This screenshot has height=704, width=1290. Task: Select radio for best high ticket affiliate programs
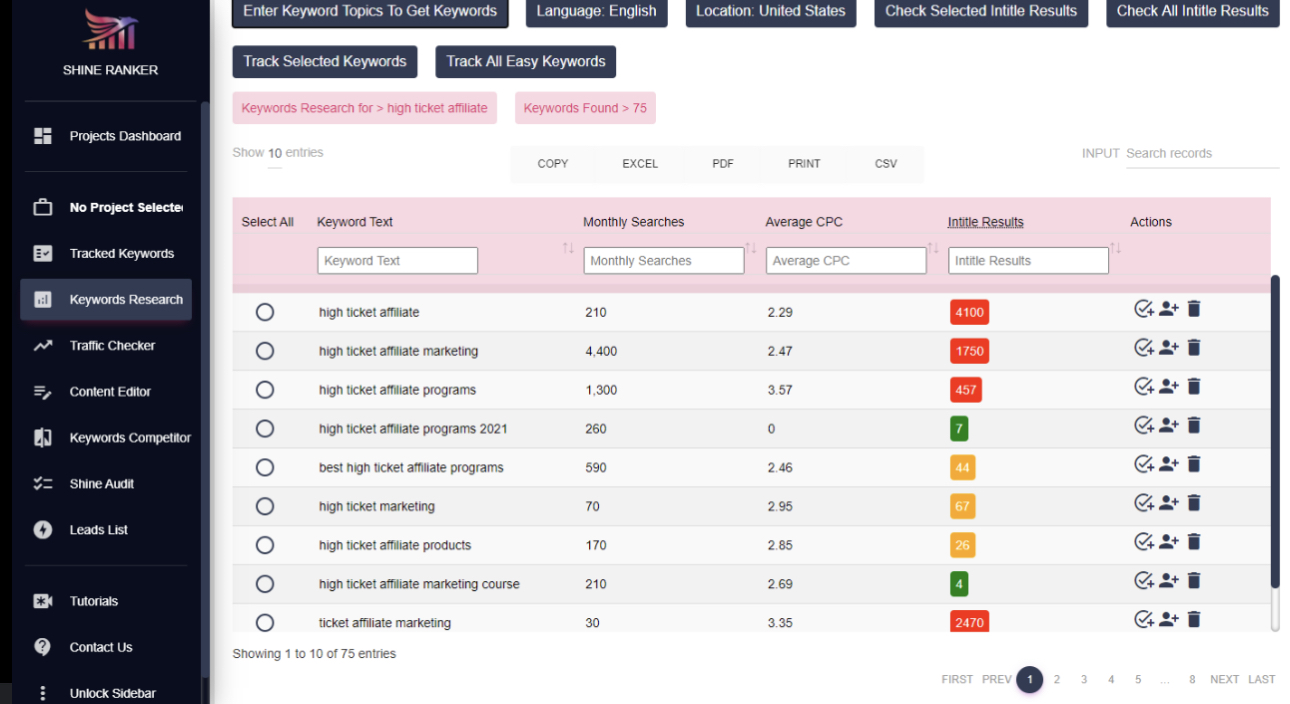click(x=265, y=467)
